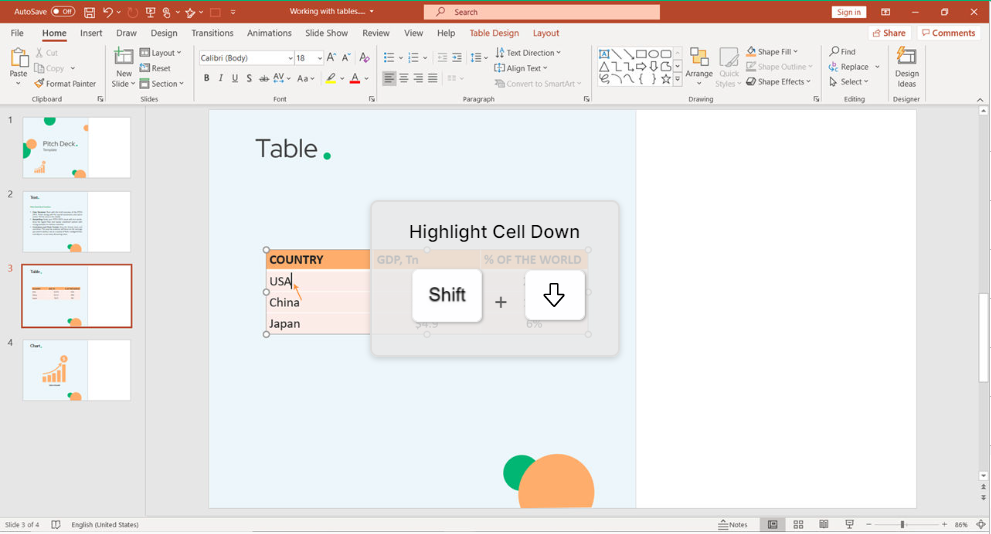991x534 pixels.
Task: Switch to Insert tab
Action: tap(91, 33)
